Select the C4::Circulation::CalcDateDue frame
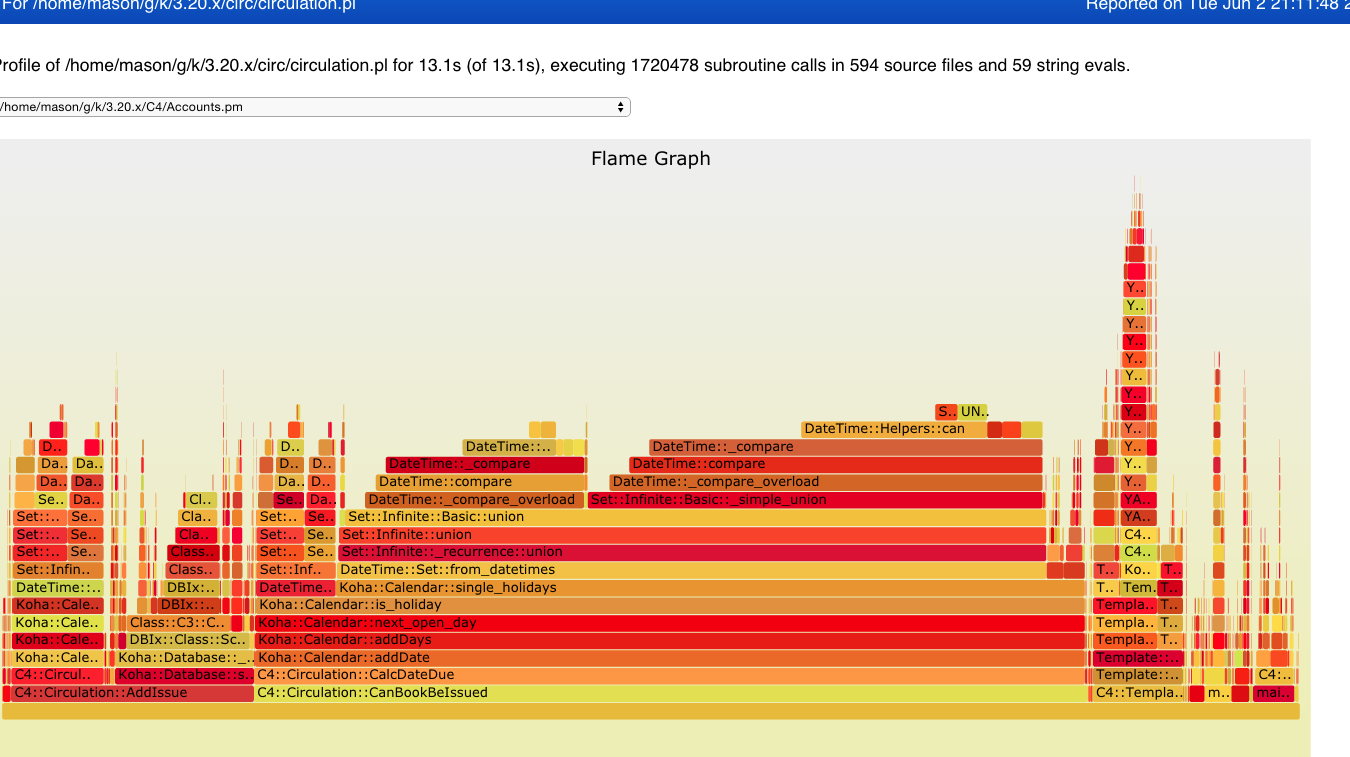The height and width of the screenshot is (757, 1350). 670,675
